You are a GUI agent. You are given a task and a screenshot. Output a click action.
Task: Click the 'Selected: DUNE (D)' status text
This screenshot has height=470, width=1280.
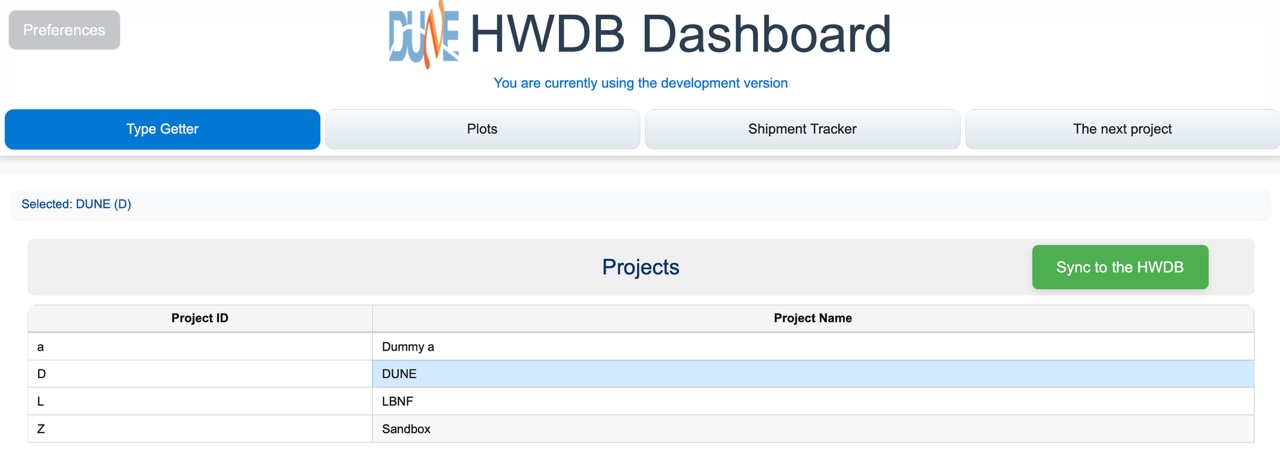(76, 204)
